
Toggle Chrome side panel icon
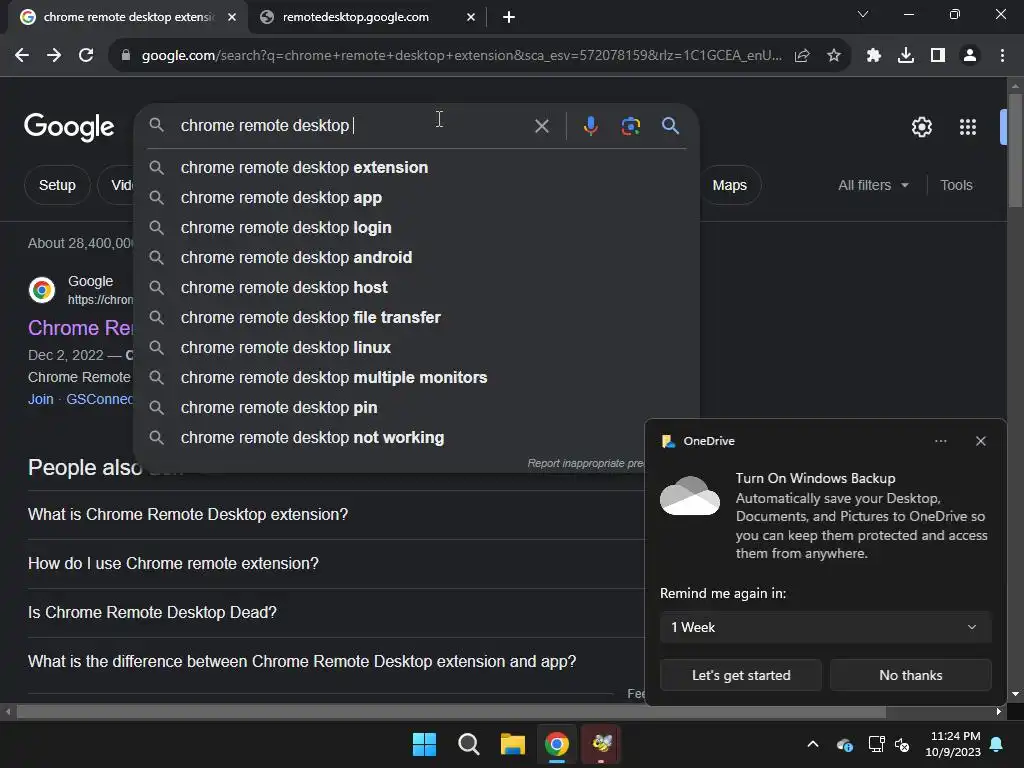938,56
